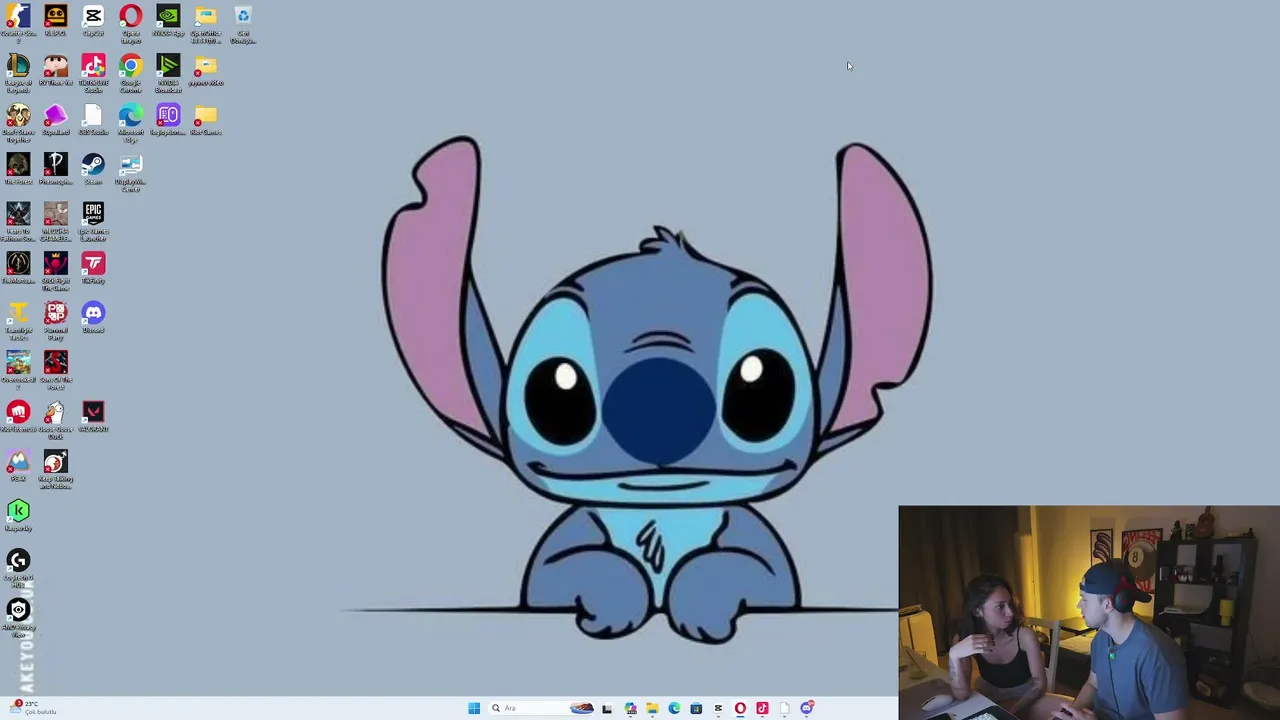Select the VALORANT desktop shortcut

(93, 418)
